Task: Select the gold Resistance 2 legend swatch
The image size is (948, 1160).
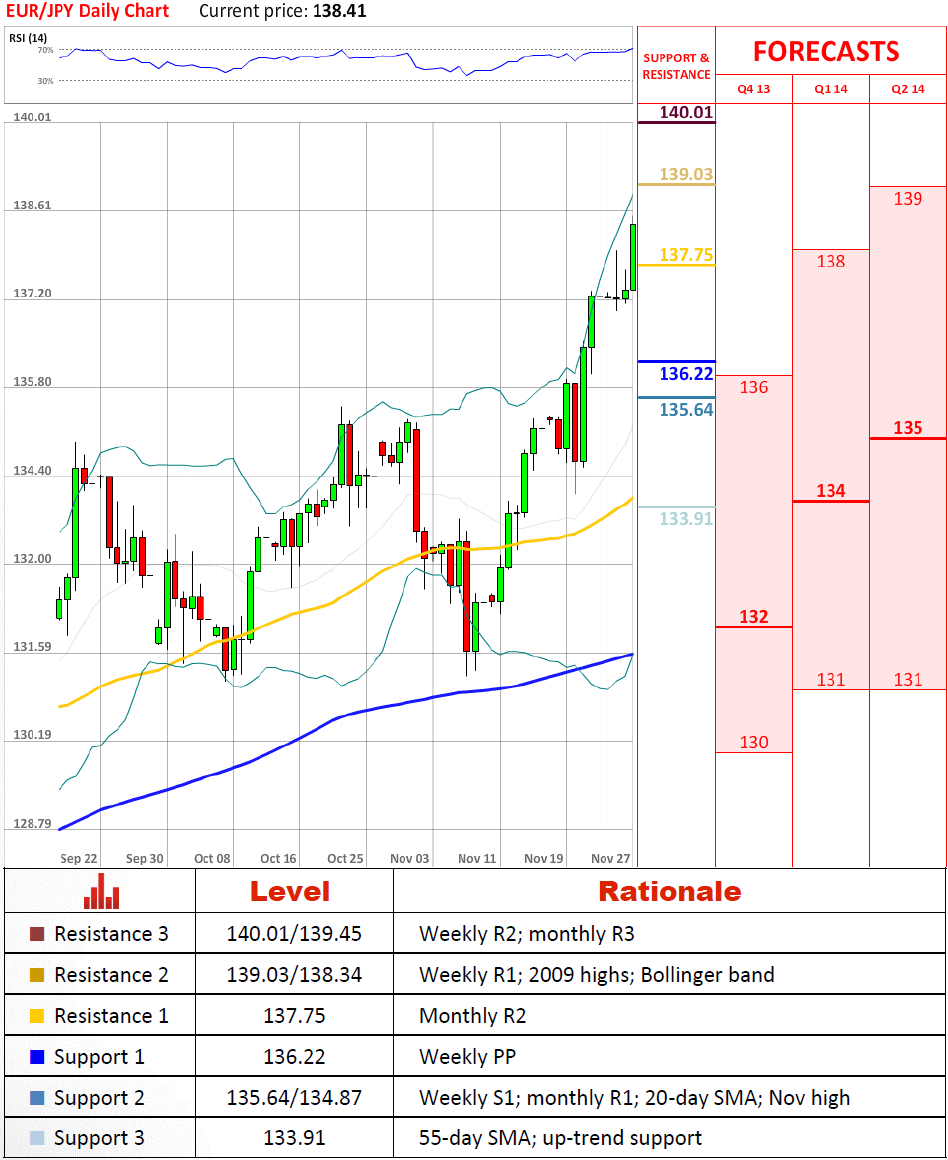Action: pyautogui.click(x=38, y=976)
